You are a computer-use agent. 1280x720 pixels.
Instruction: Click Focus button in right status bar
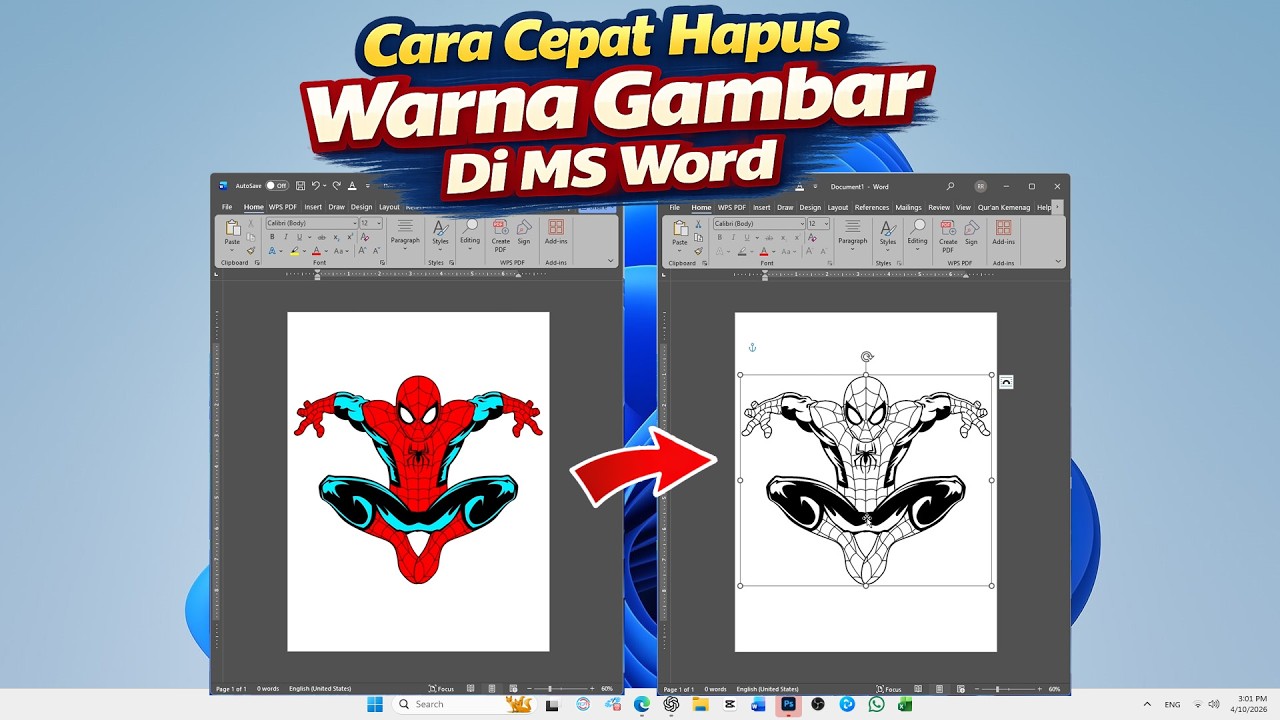click(x=889, y=689)
